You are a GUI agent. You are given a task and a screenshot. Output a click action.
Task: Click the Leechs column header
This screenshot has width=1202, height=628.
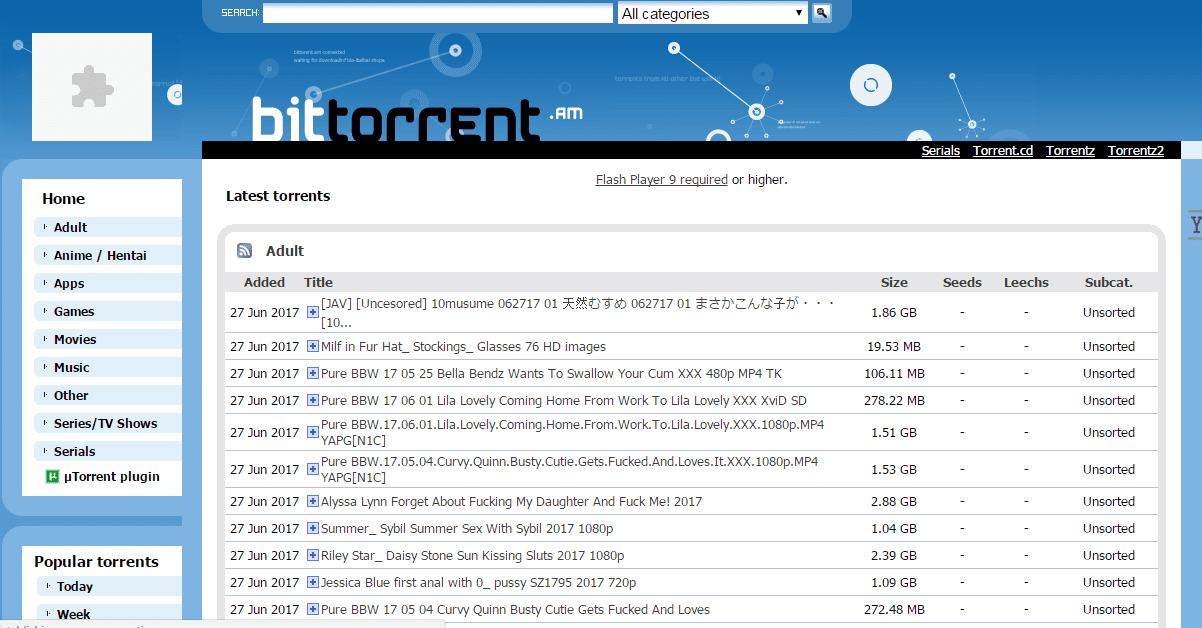[1026, 282]
